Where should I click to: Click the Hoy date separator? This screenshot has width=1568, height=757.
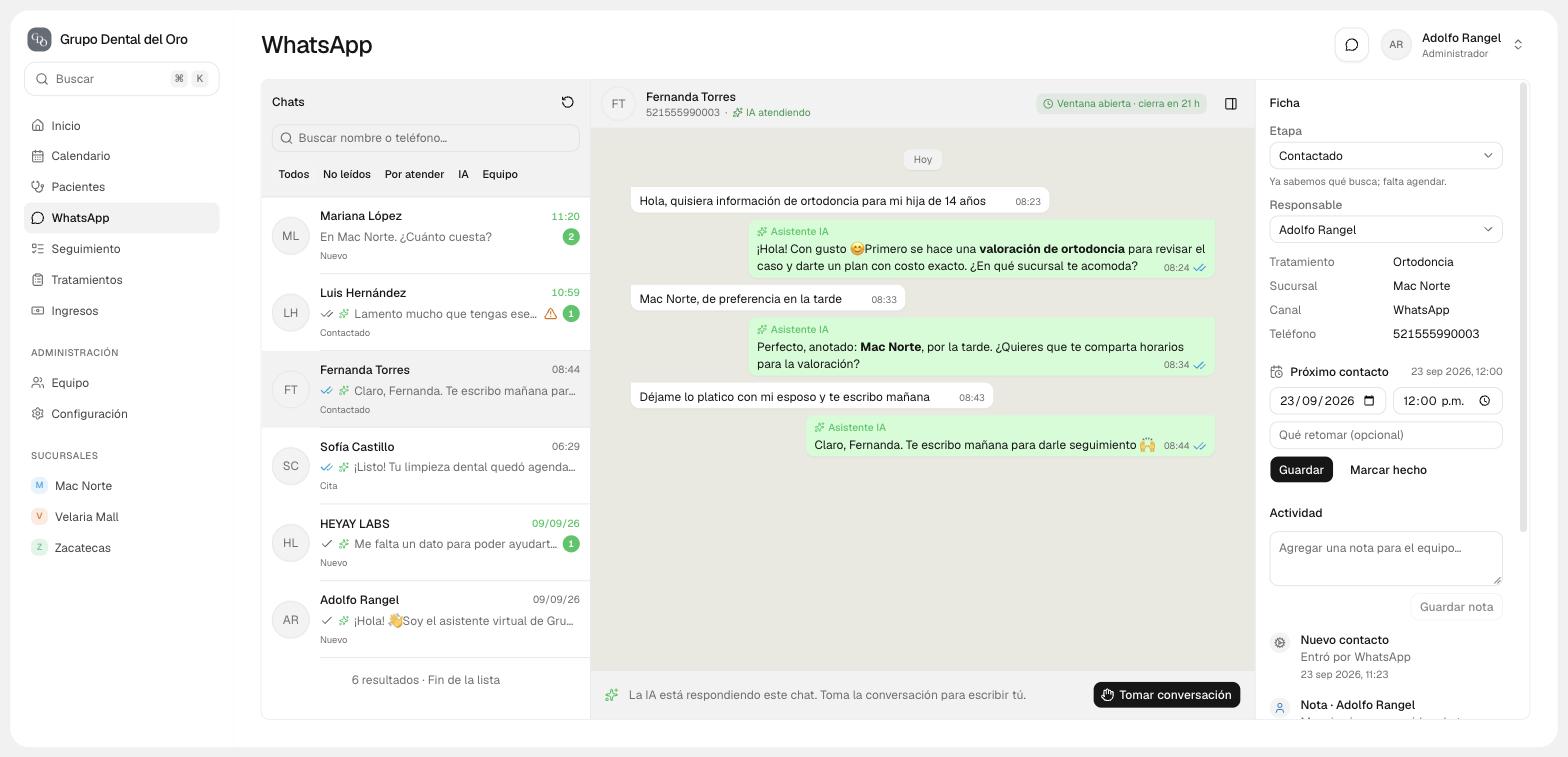922,159
